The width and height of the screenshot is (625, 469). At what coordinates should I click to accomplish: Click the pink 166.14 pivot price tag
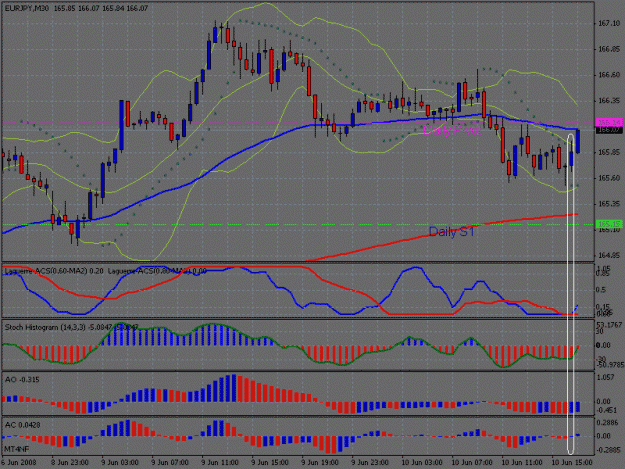click(x=609, y=123)
